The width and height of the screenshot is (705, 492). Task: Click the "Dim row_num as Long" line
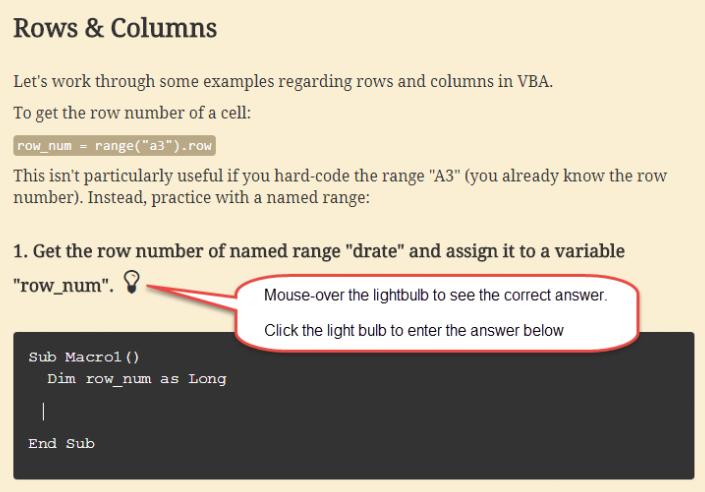point(136,379)
